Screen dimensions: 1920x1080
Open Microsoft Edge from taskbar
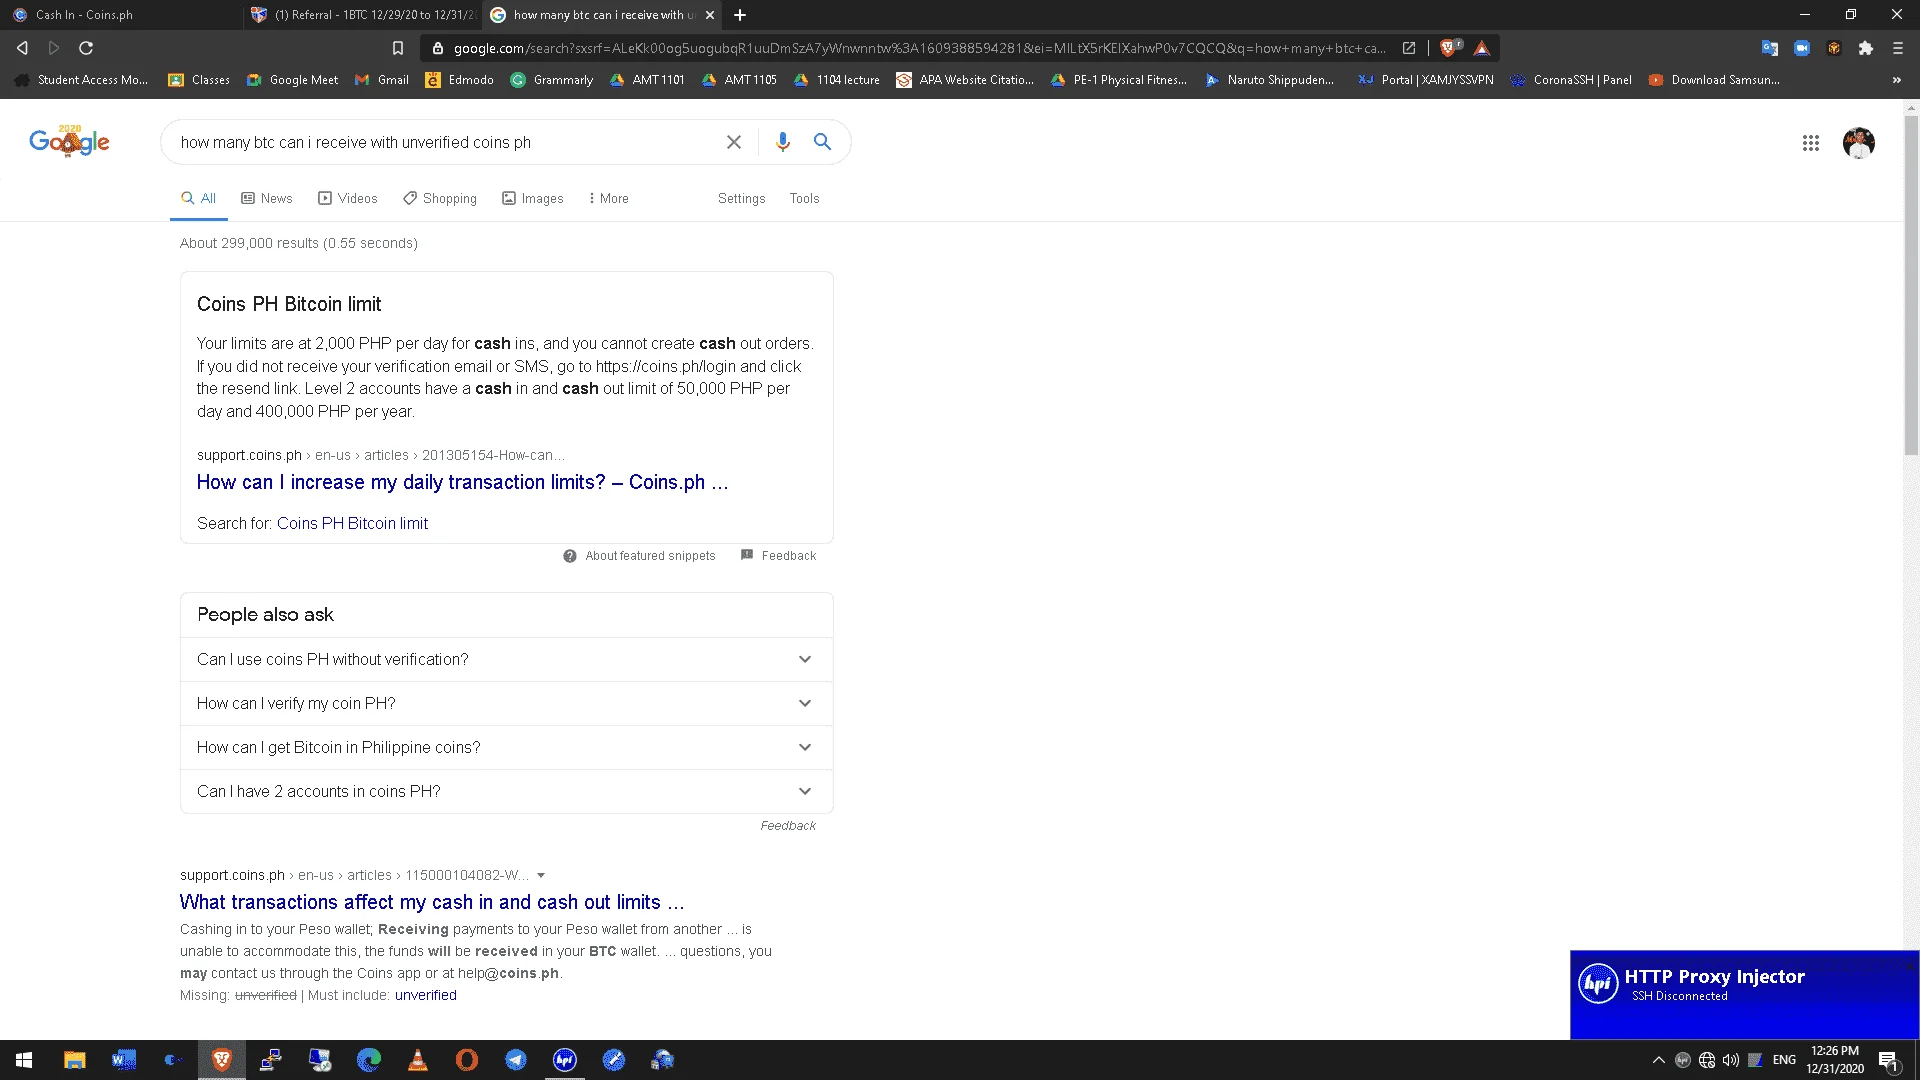(369, 1060)
